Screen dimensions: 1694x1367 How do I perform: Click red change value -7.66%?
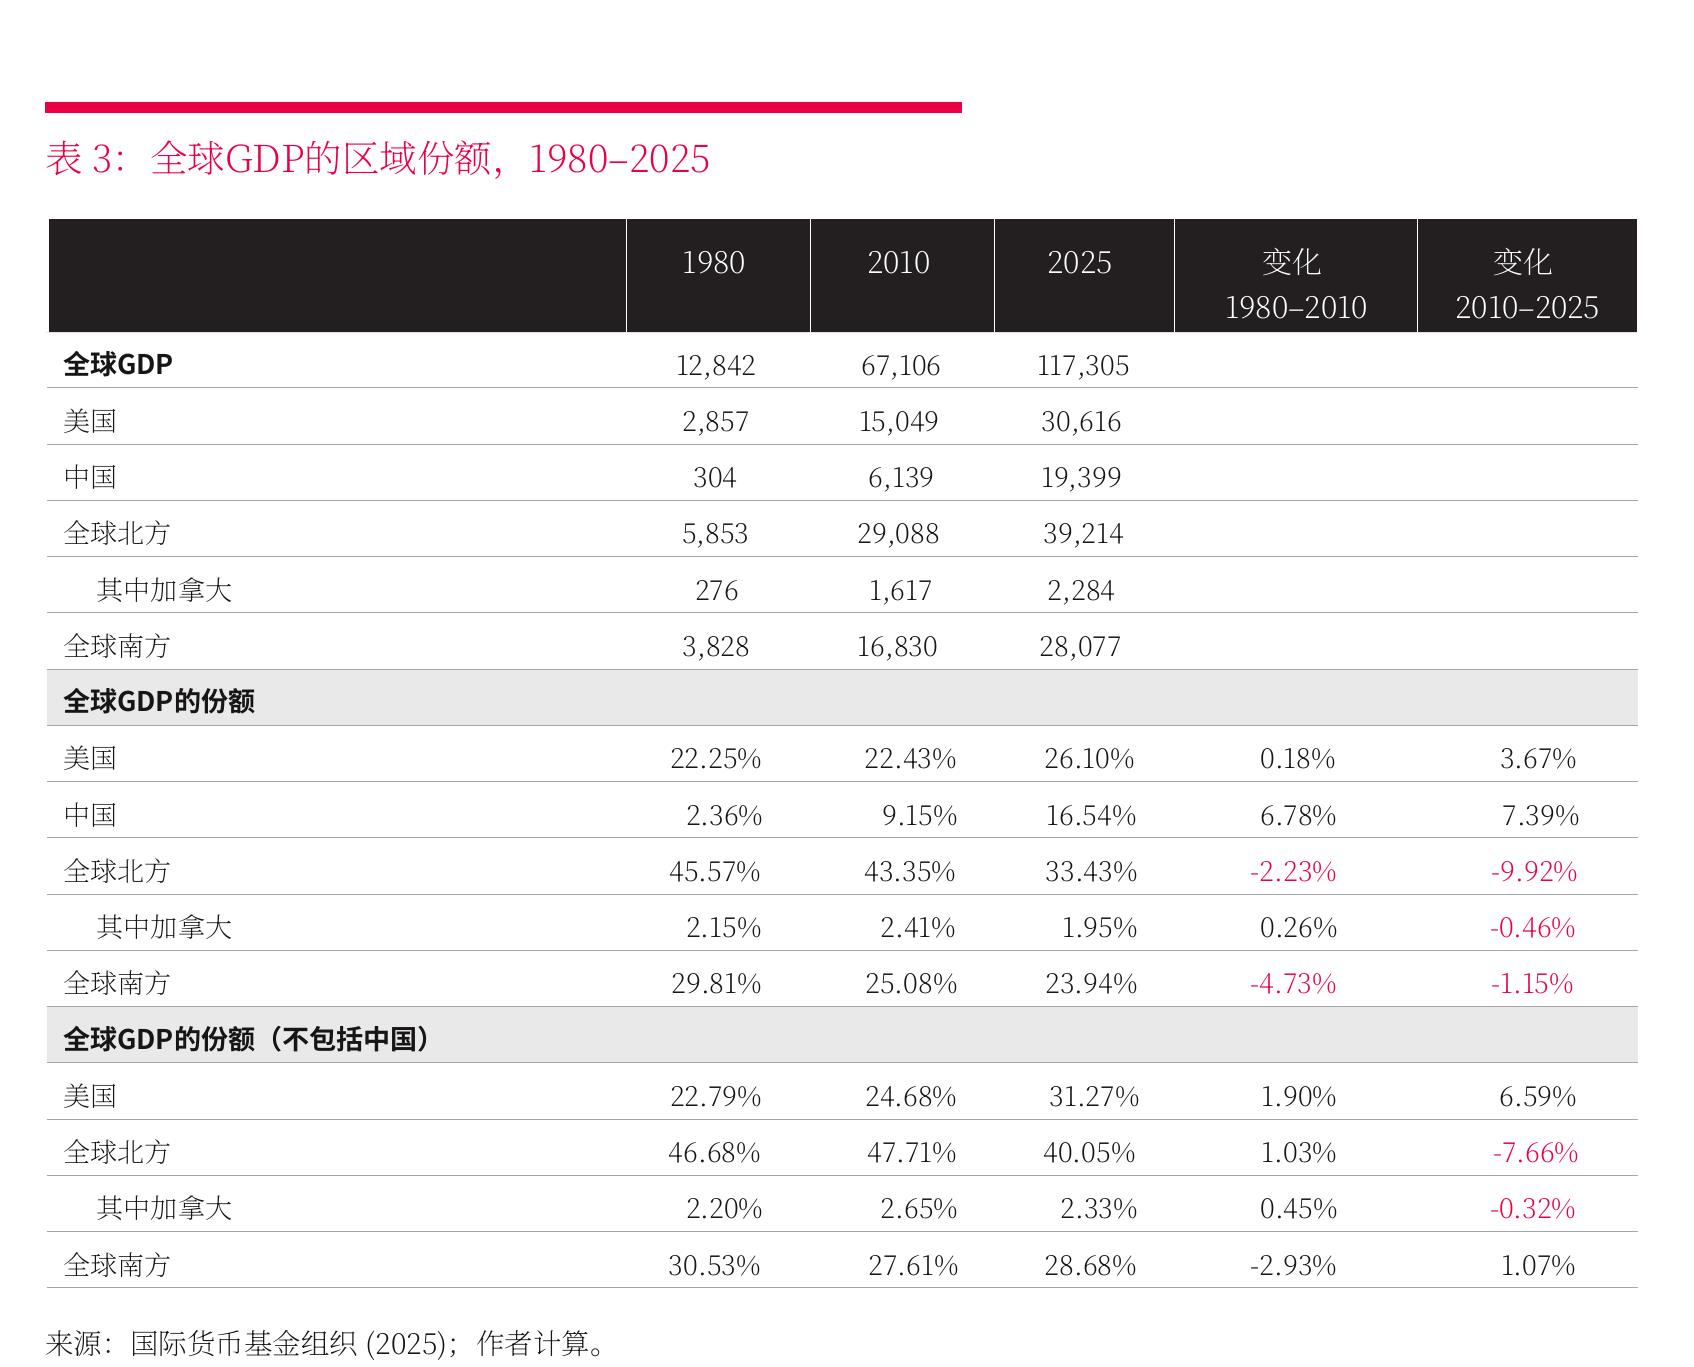(x=1535, y=1153)
